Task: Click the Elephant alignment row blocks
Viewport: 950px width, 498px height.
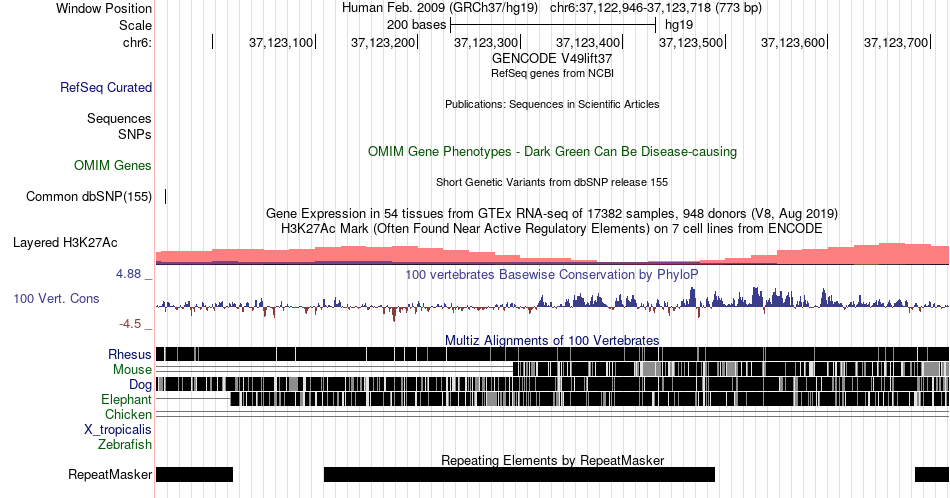Action: 590,399
